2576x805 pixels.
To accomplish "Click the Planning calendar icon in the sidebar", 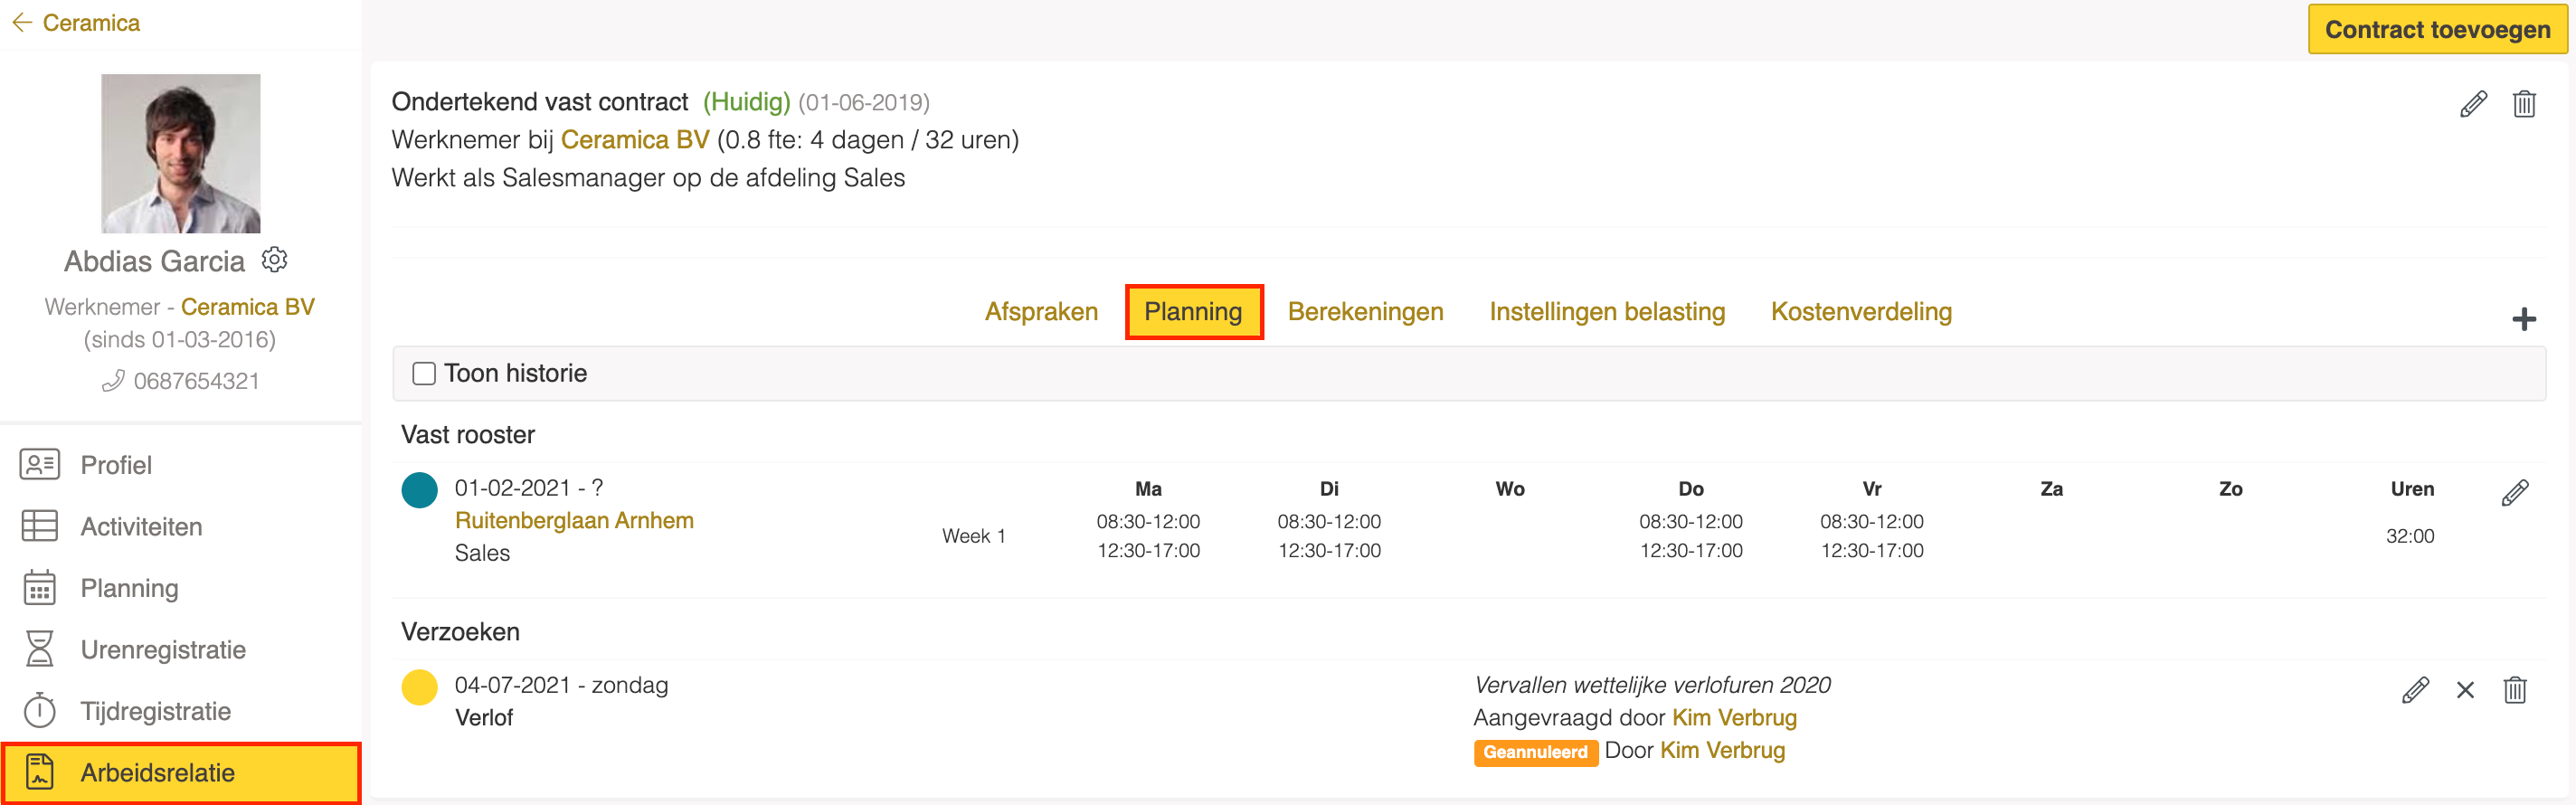I will coord(40,588).
